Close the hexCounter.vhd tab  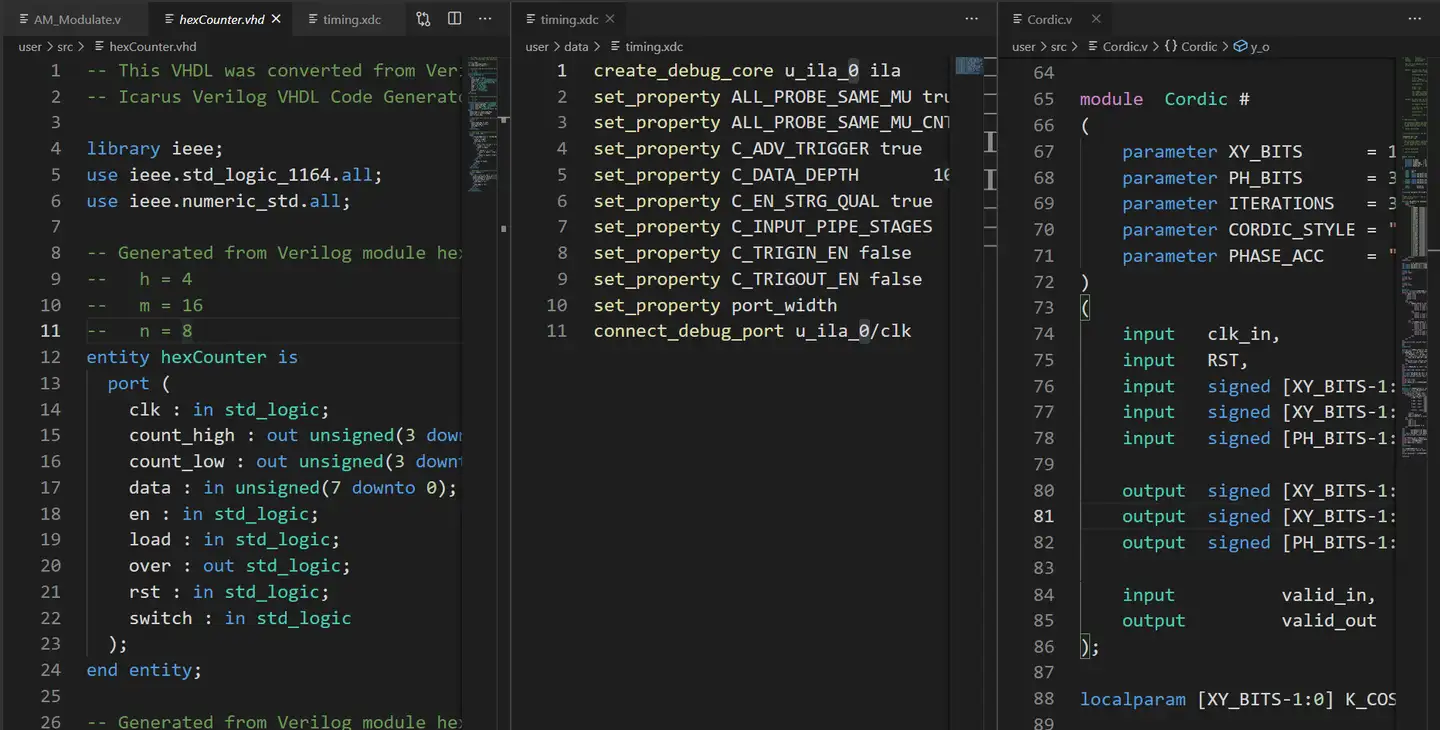pos(277,19)
